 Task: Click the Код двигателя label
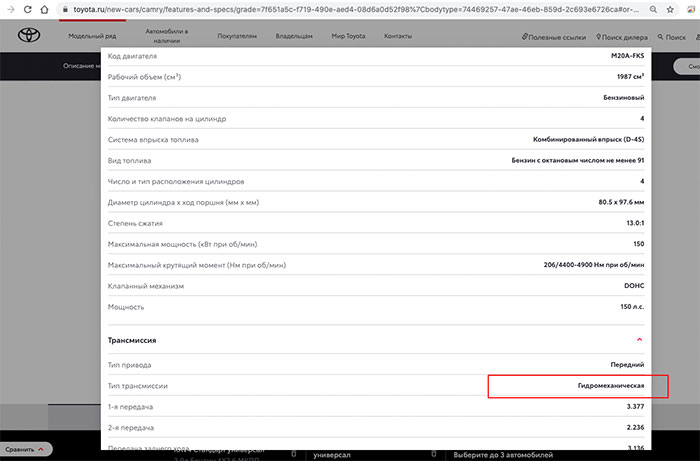pos(132,56)
